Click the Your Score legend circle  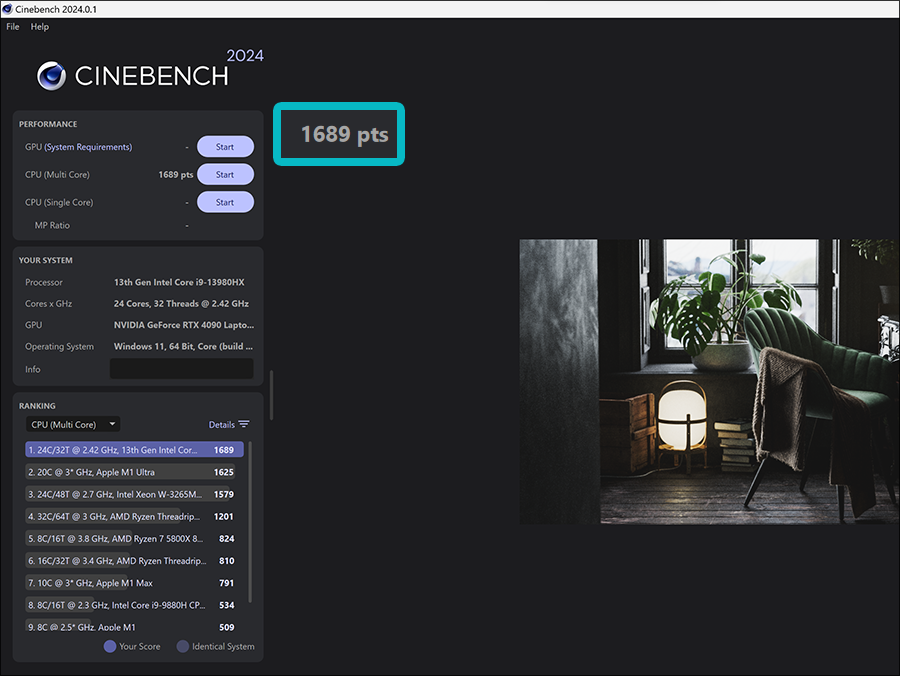coord(110,646)
